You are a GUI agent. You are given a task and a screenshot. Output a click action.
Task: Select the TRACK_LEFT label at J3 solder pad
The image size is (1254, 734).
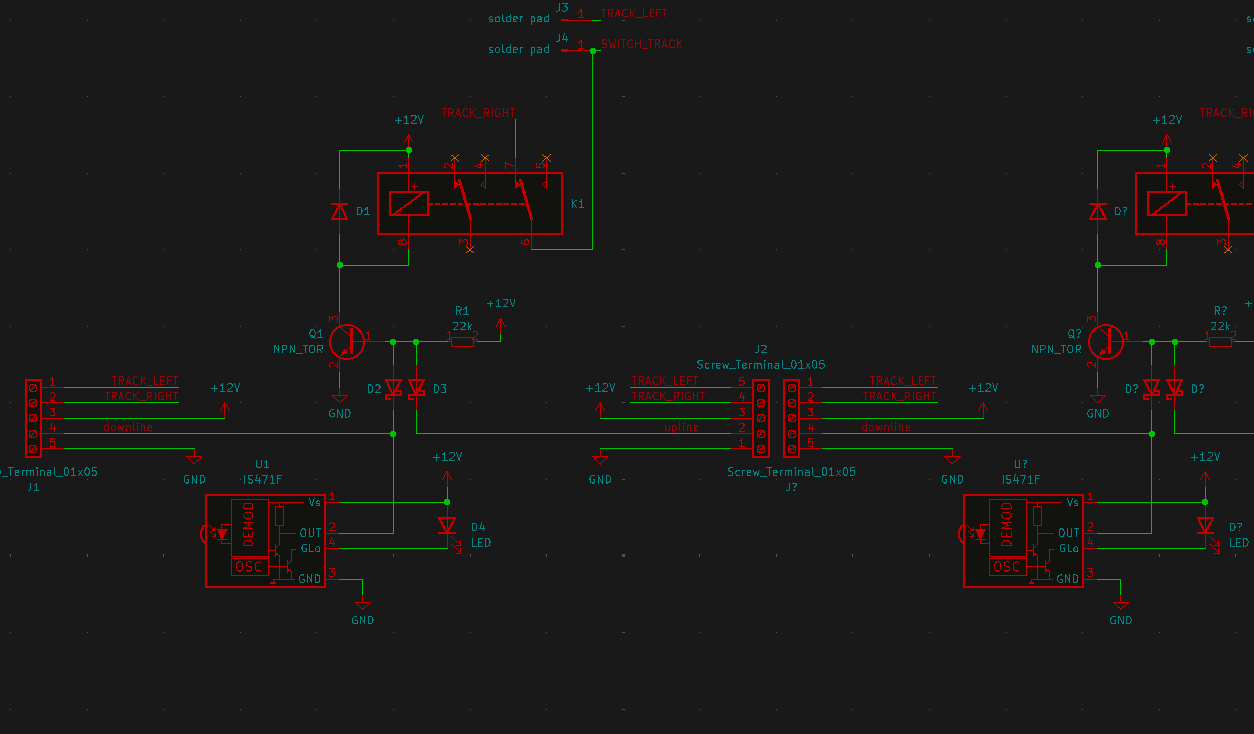click(x=633, y=14)
